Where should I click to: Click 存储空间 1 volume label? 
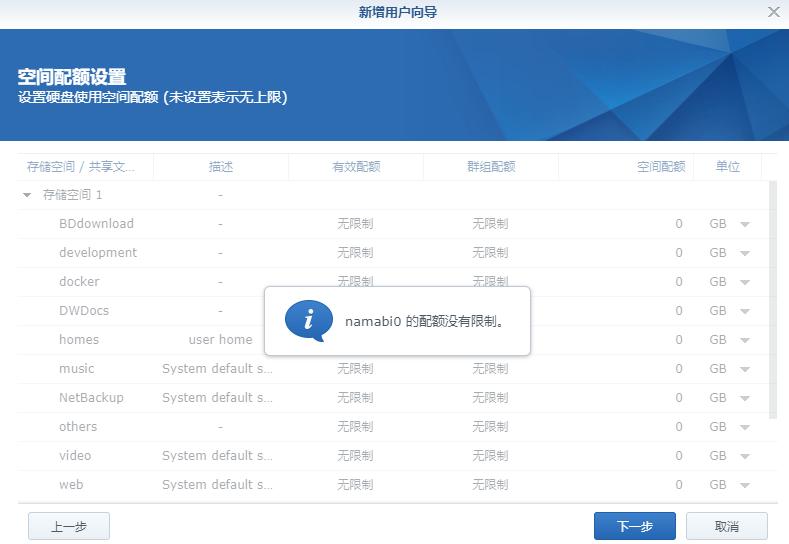pos(72,195)
